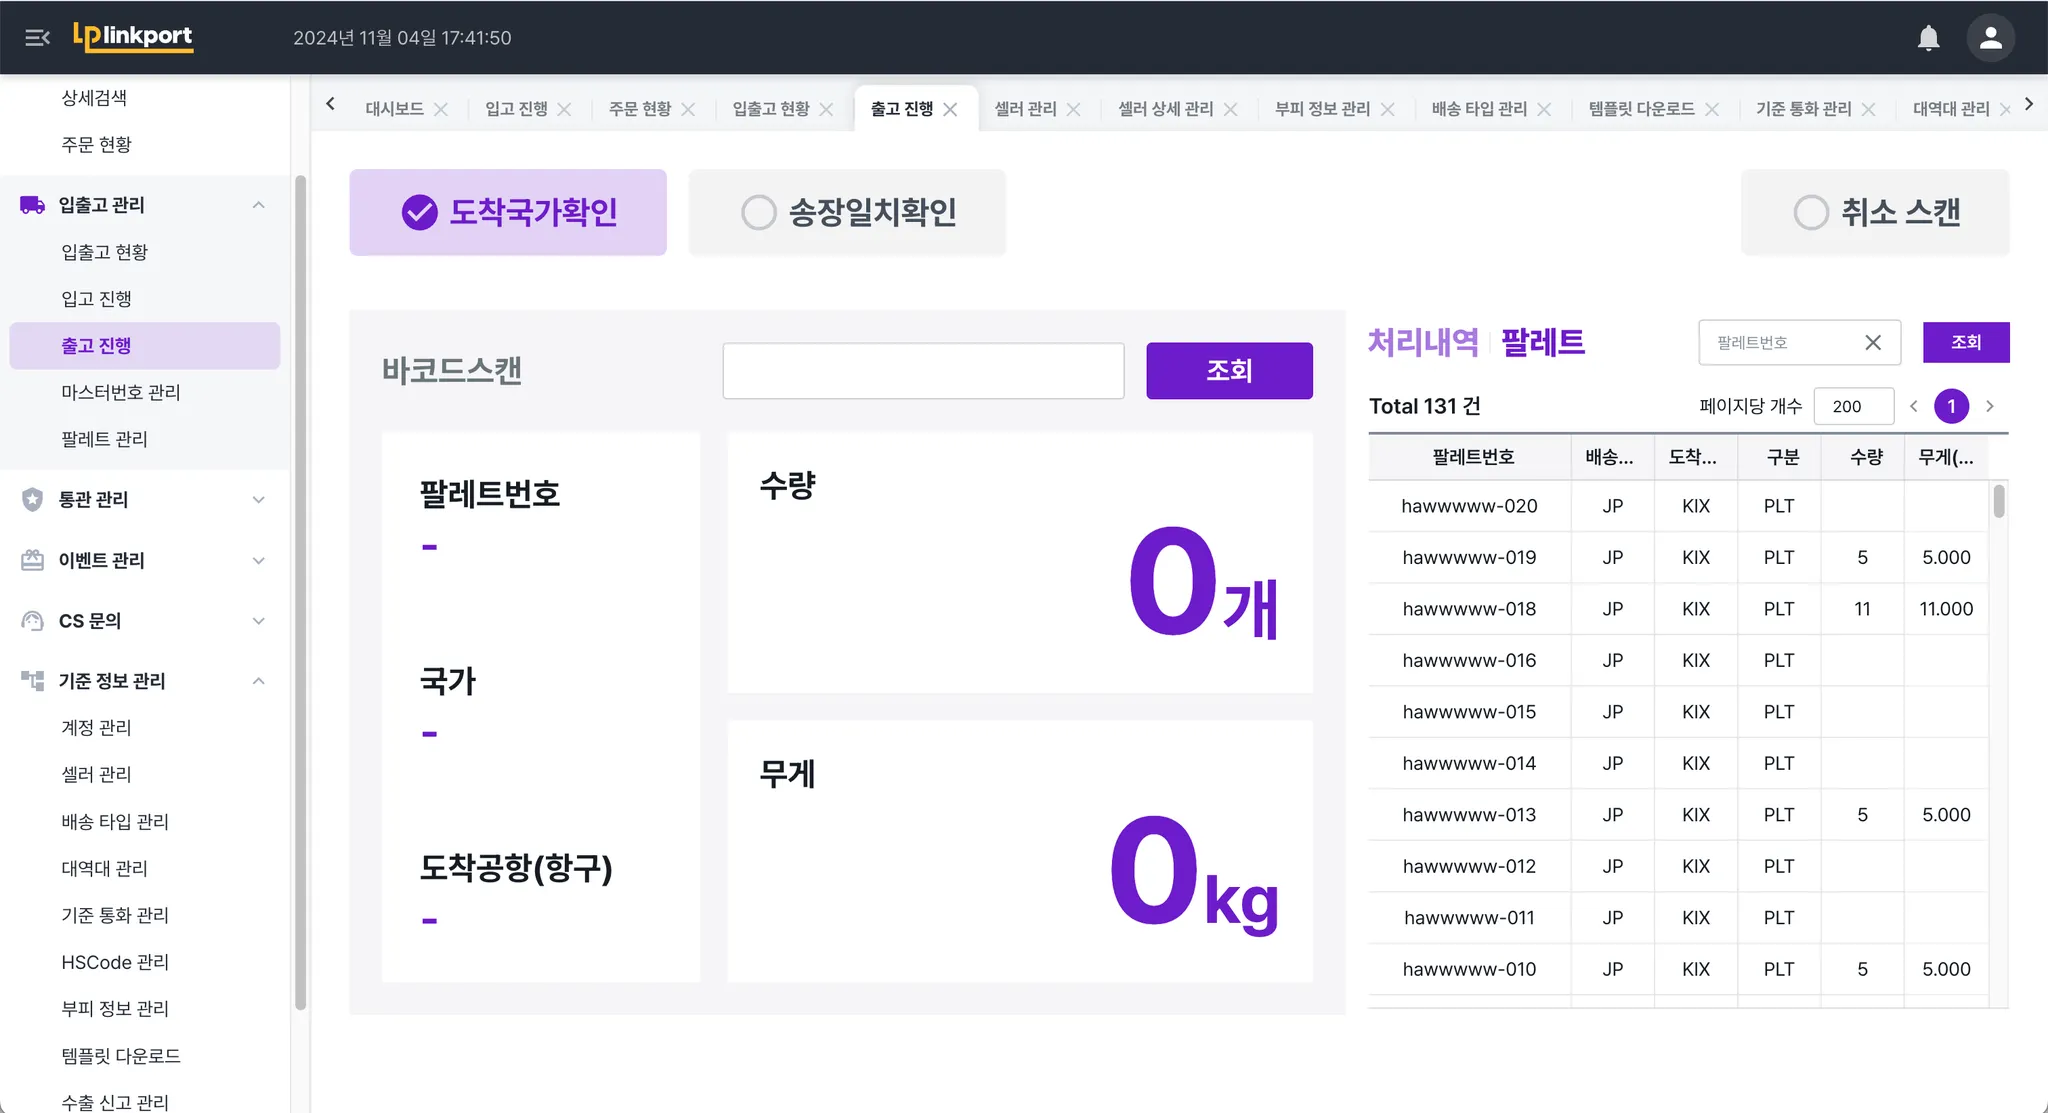Screen dimensions: 2048x1113
Task: Open the notifications bell
Action: pos(1928,38)
